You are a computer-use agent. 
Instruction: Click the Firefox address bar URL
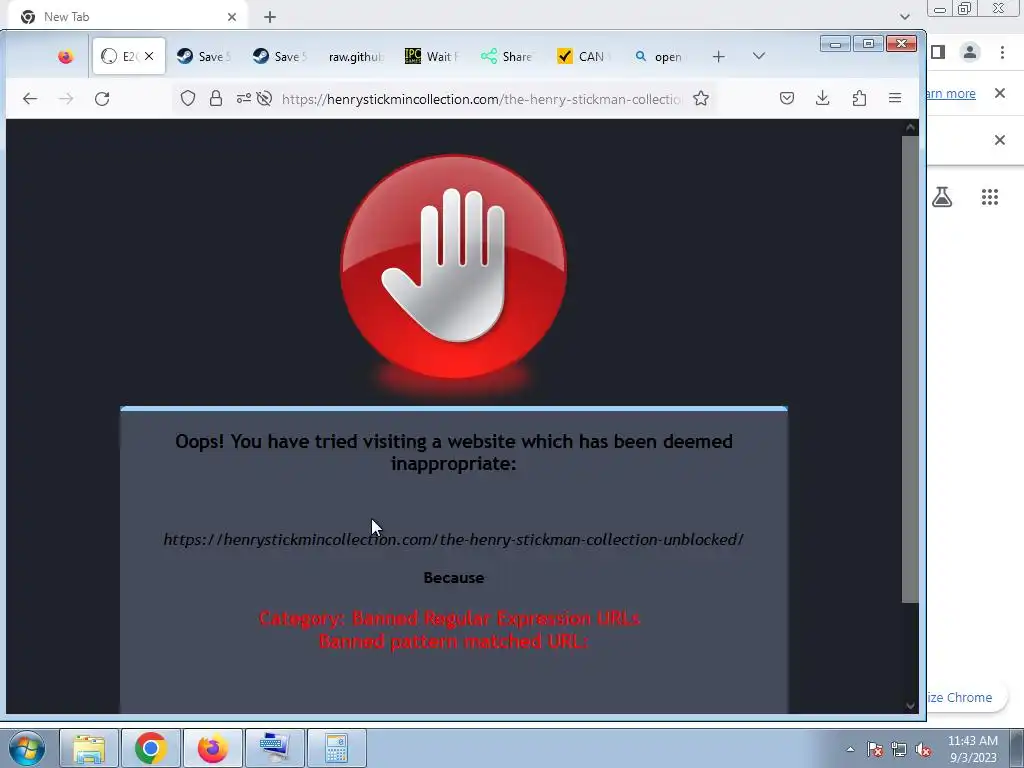[x=481, y=99]
